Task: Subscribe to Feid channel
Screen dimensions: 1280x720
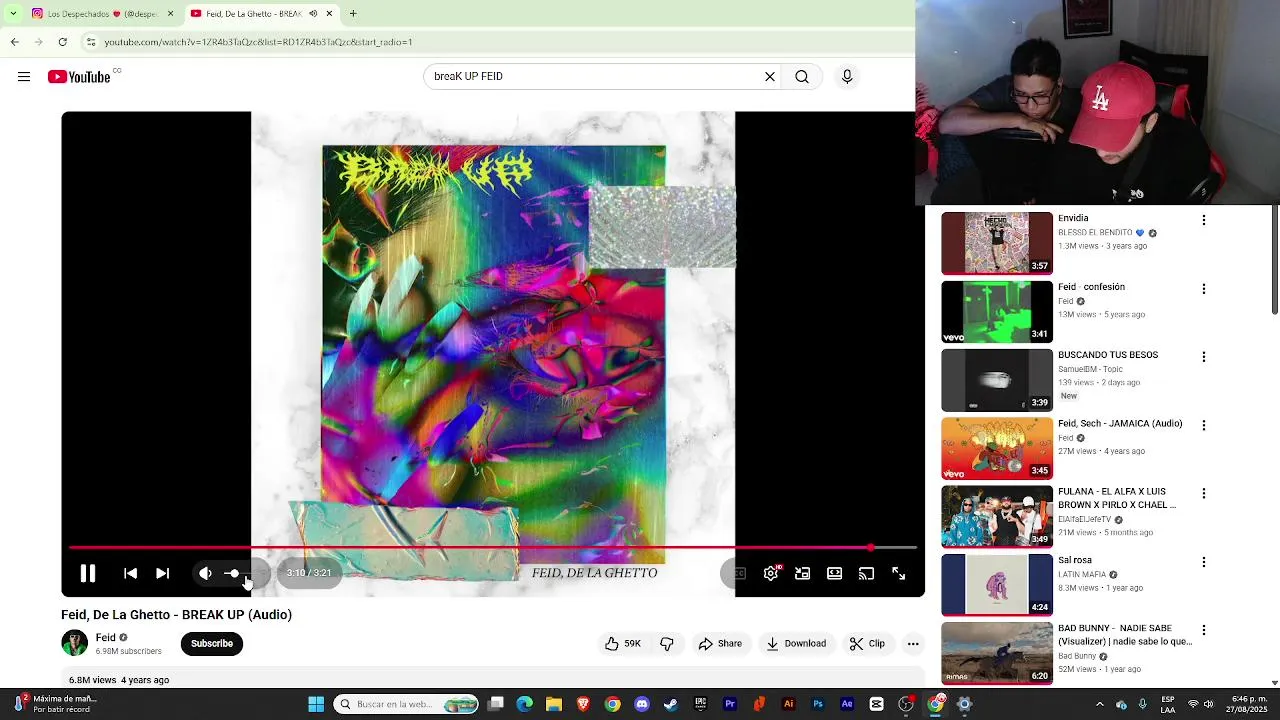Action: (212, 644)
